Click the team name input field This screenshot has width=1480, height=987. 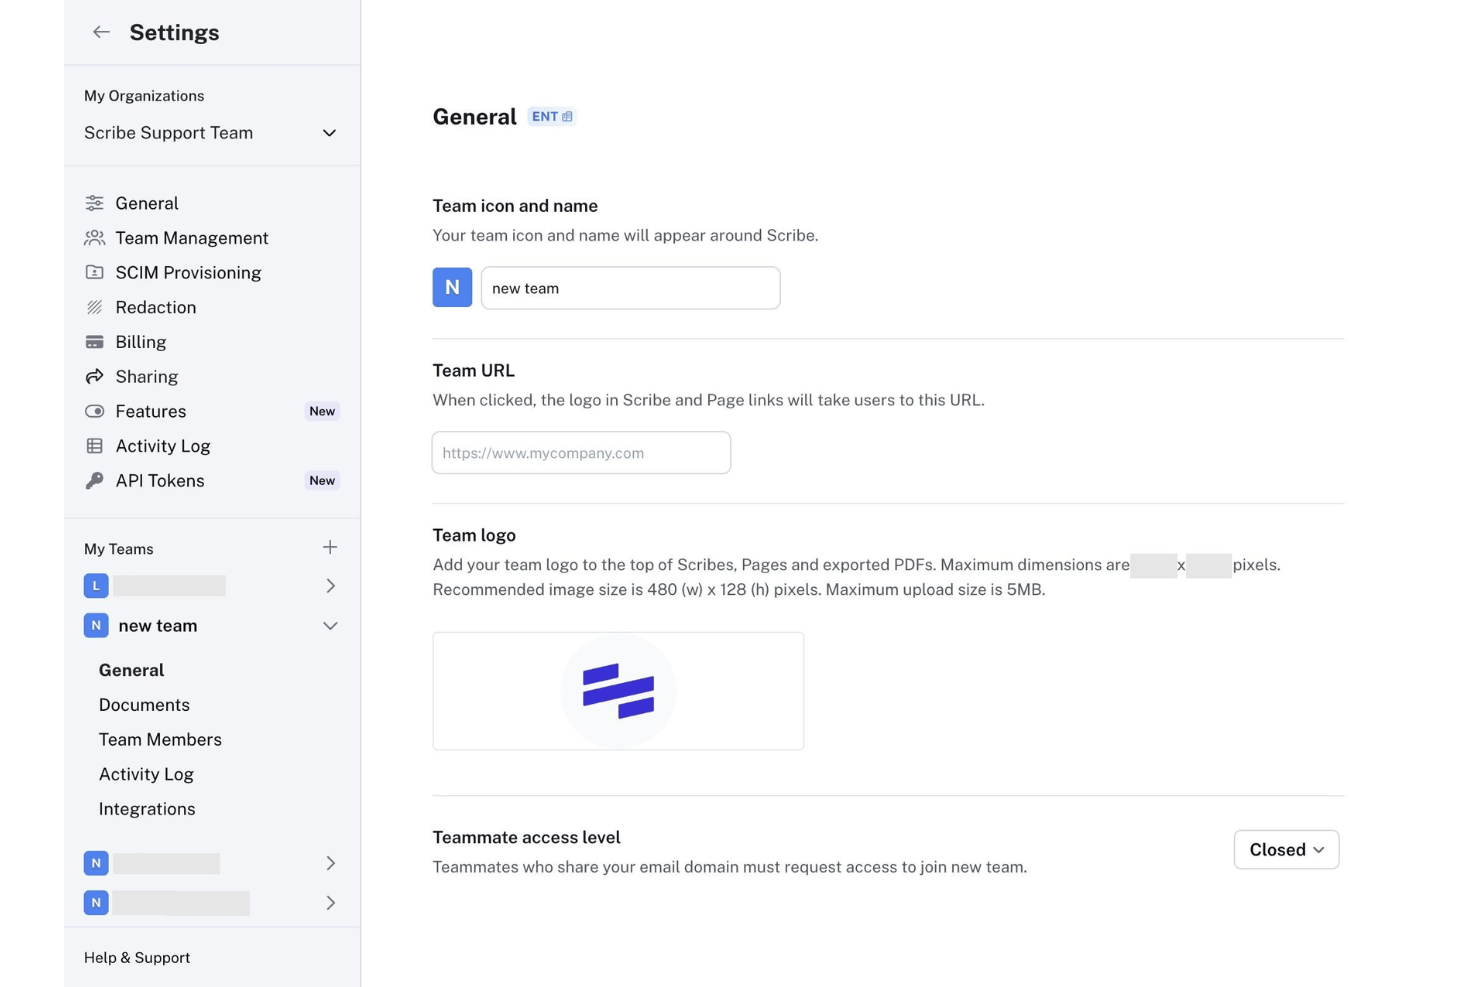click(630, 288)
